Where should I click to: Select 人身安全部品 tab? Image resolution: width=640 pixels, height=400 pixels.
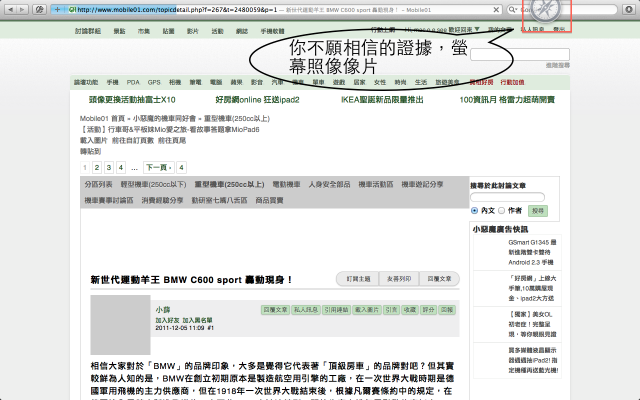click(329, 184)
